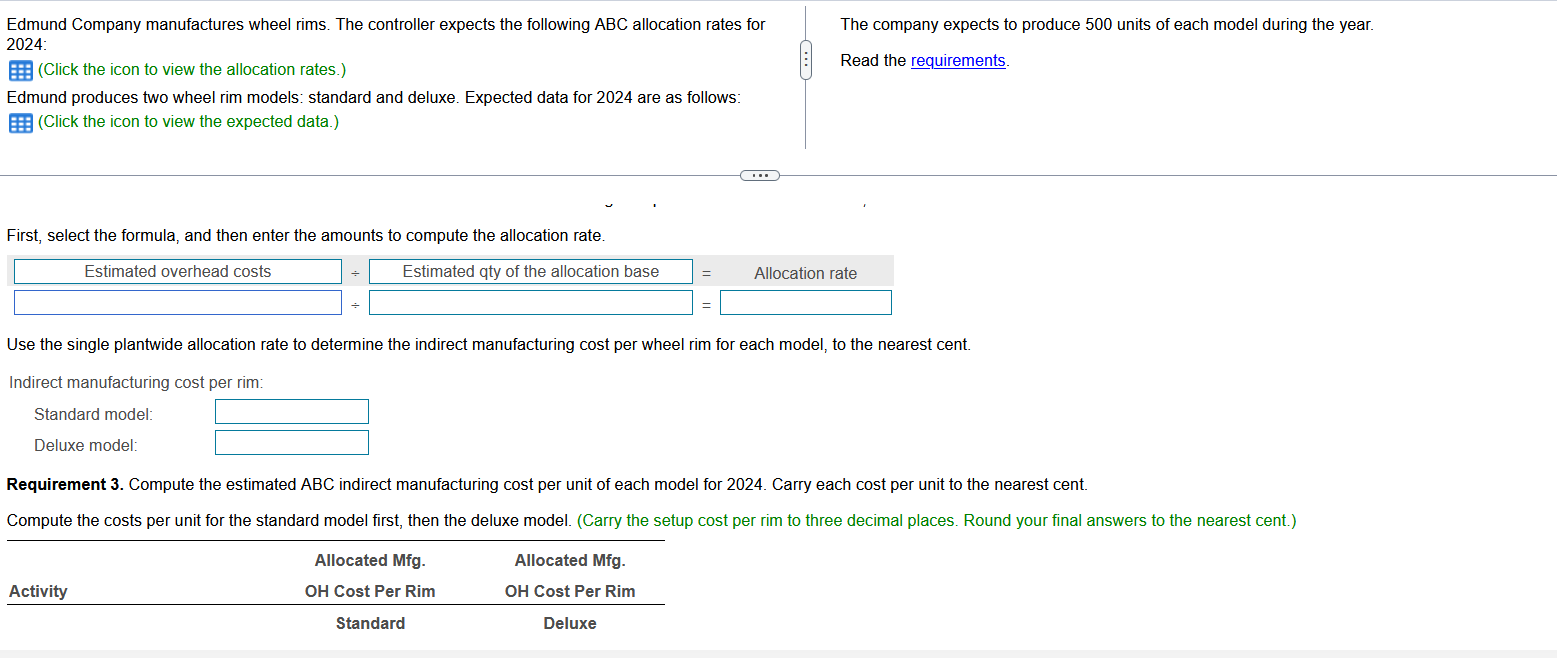Click the green expected data hint text

click(188, 122)
